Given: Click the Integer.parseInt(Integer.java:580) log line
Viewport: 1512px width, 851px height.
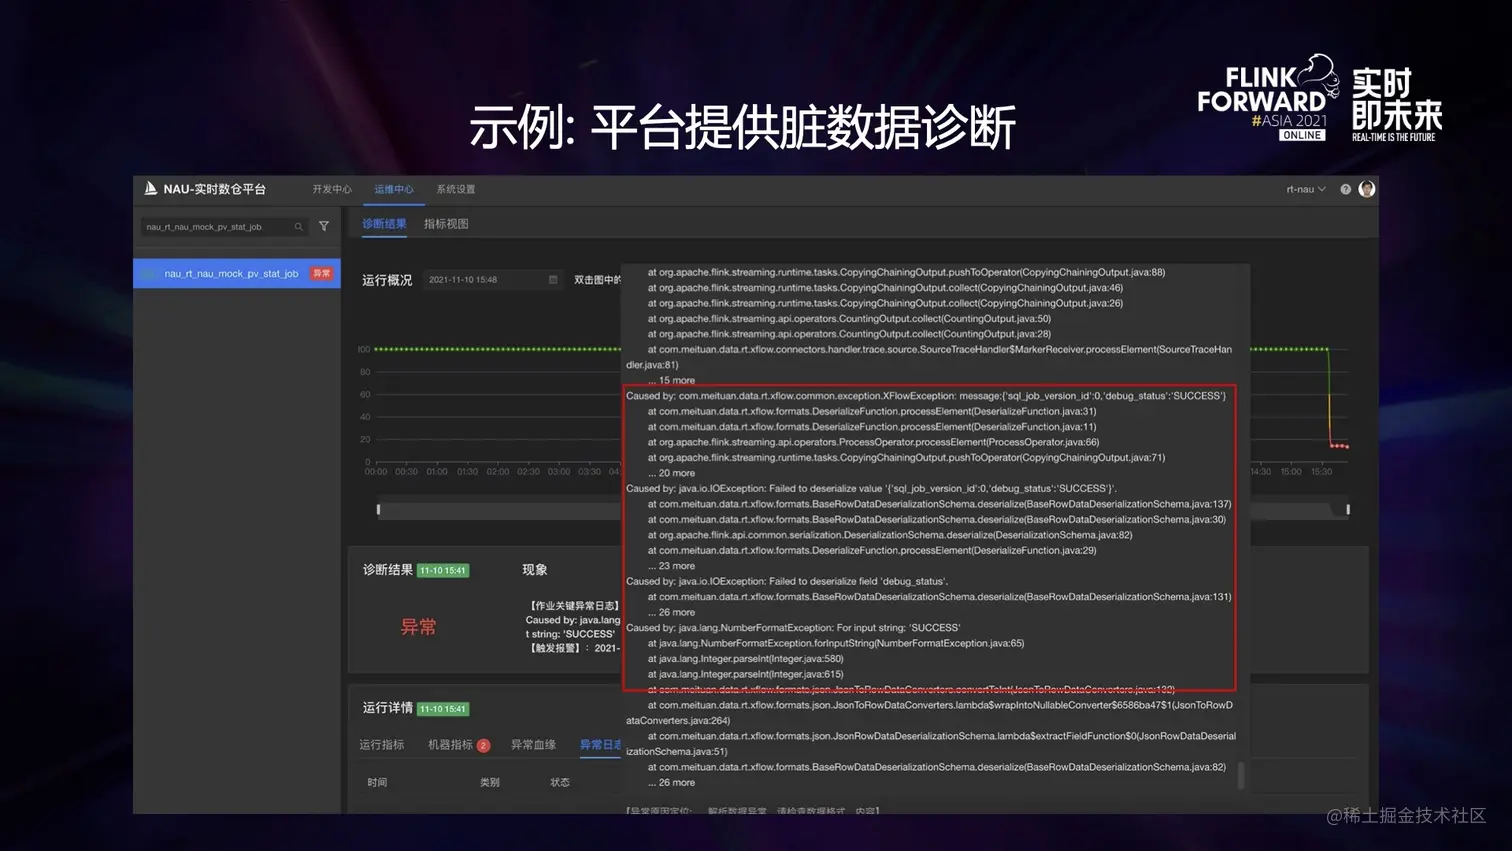Looking at the screenshot, I should point(745,659).
